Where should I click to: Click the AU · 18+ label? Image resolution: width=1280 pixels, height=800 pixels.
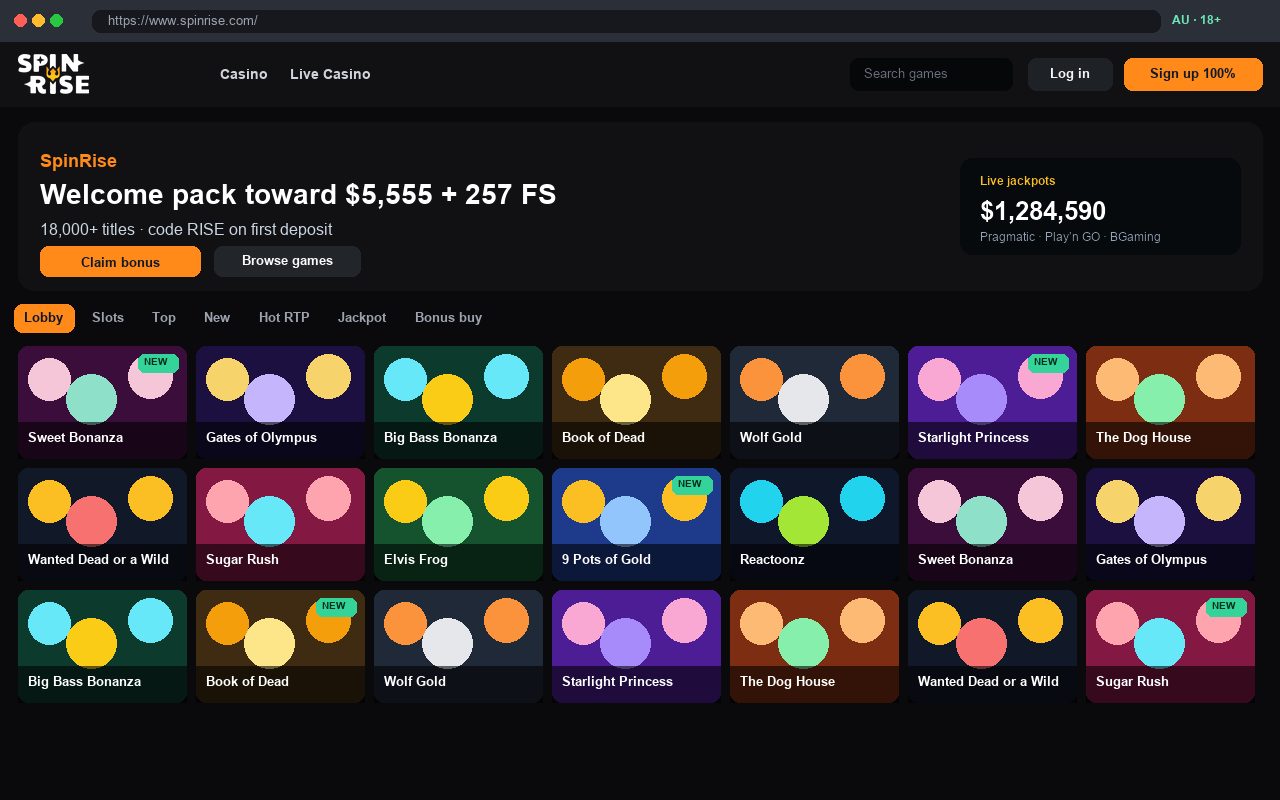pyautogui.click(x=1196, y=20)
